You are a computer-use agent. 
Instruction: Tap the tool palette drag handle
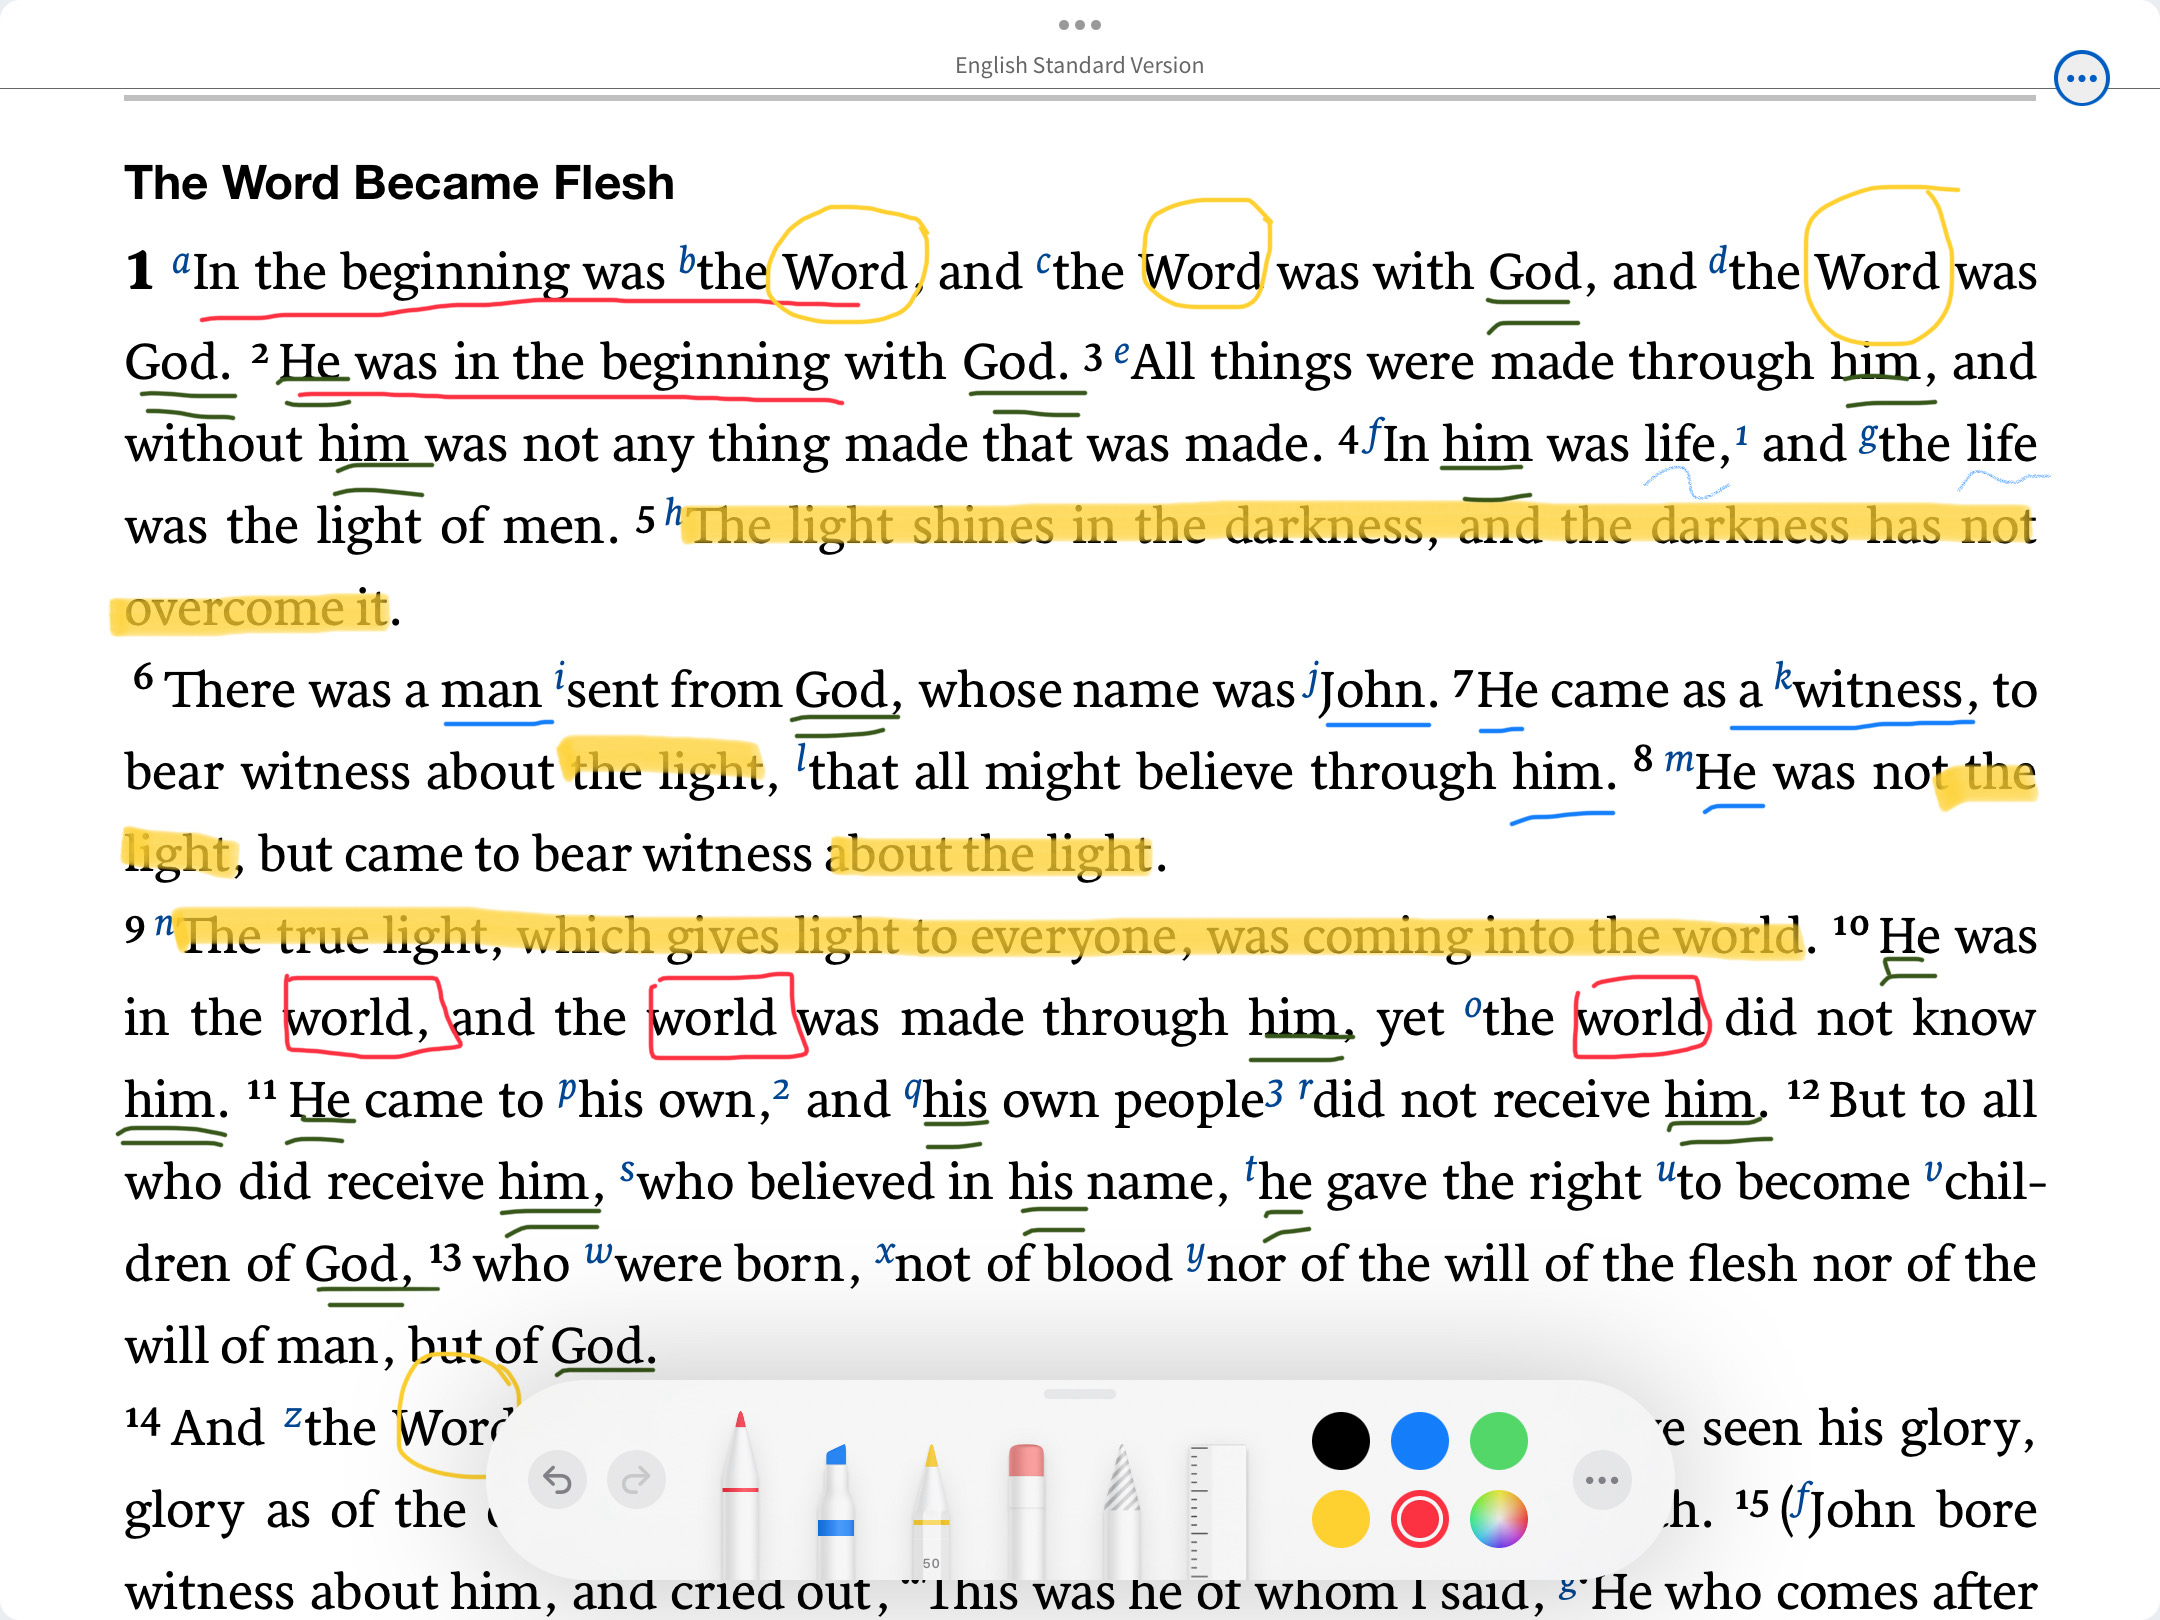pos(1079,1393)
